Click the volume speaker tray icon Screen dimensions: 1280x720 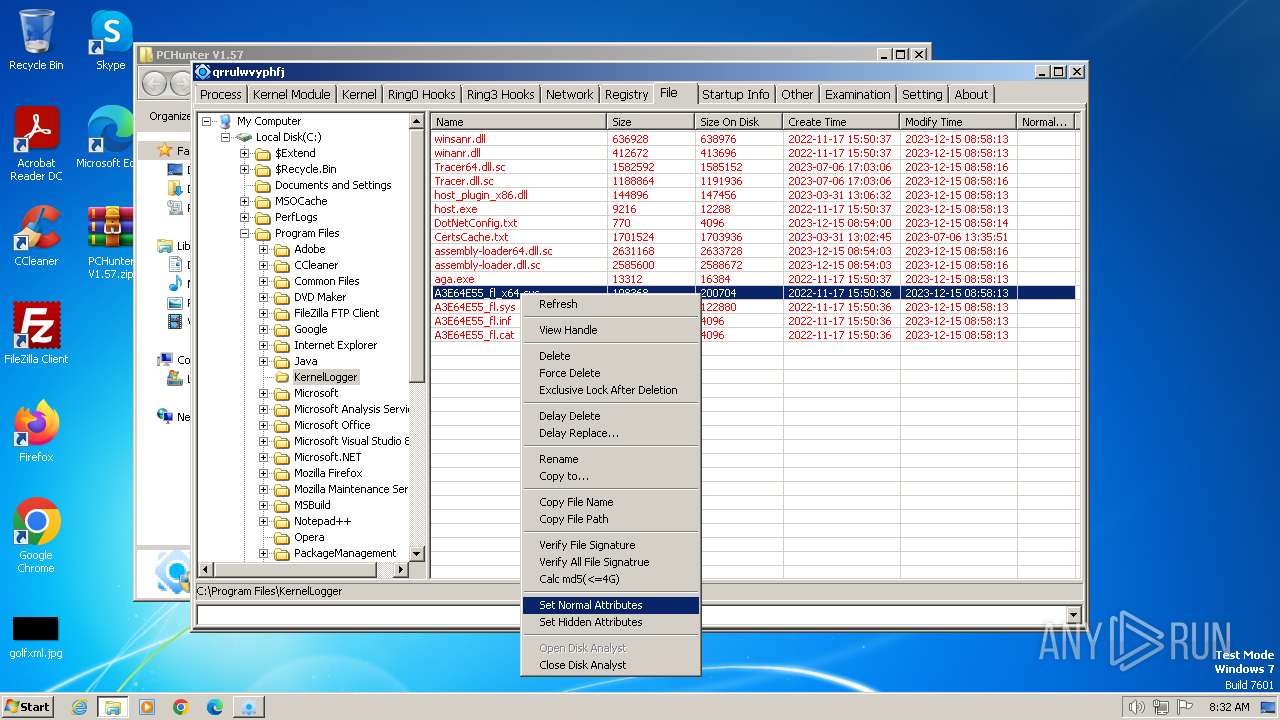[1135, 707]
